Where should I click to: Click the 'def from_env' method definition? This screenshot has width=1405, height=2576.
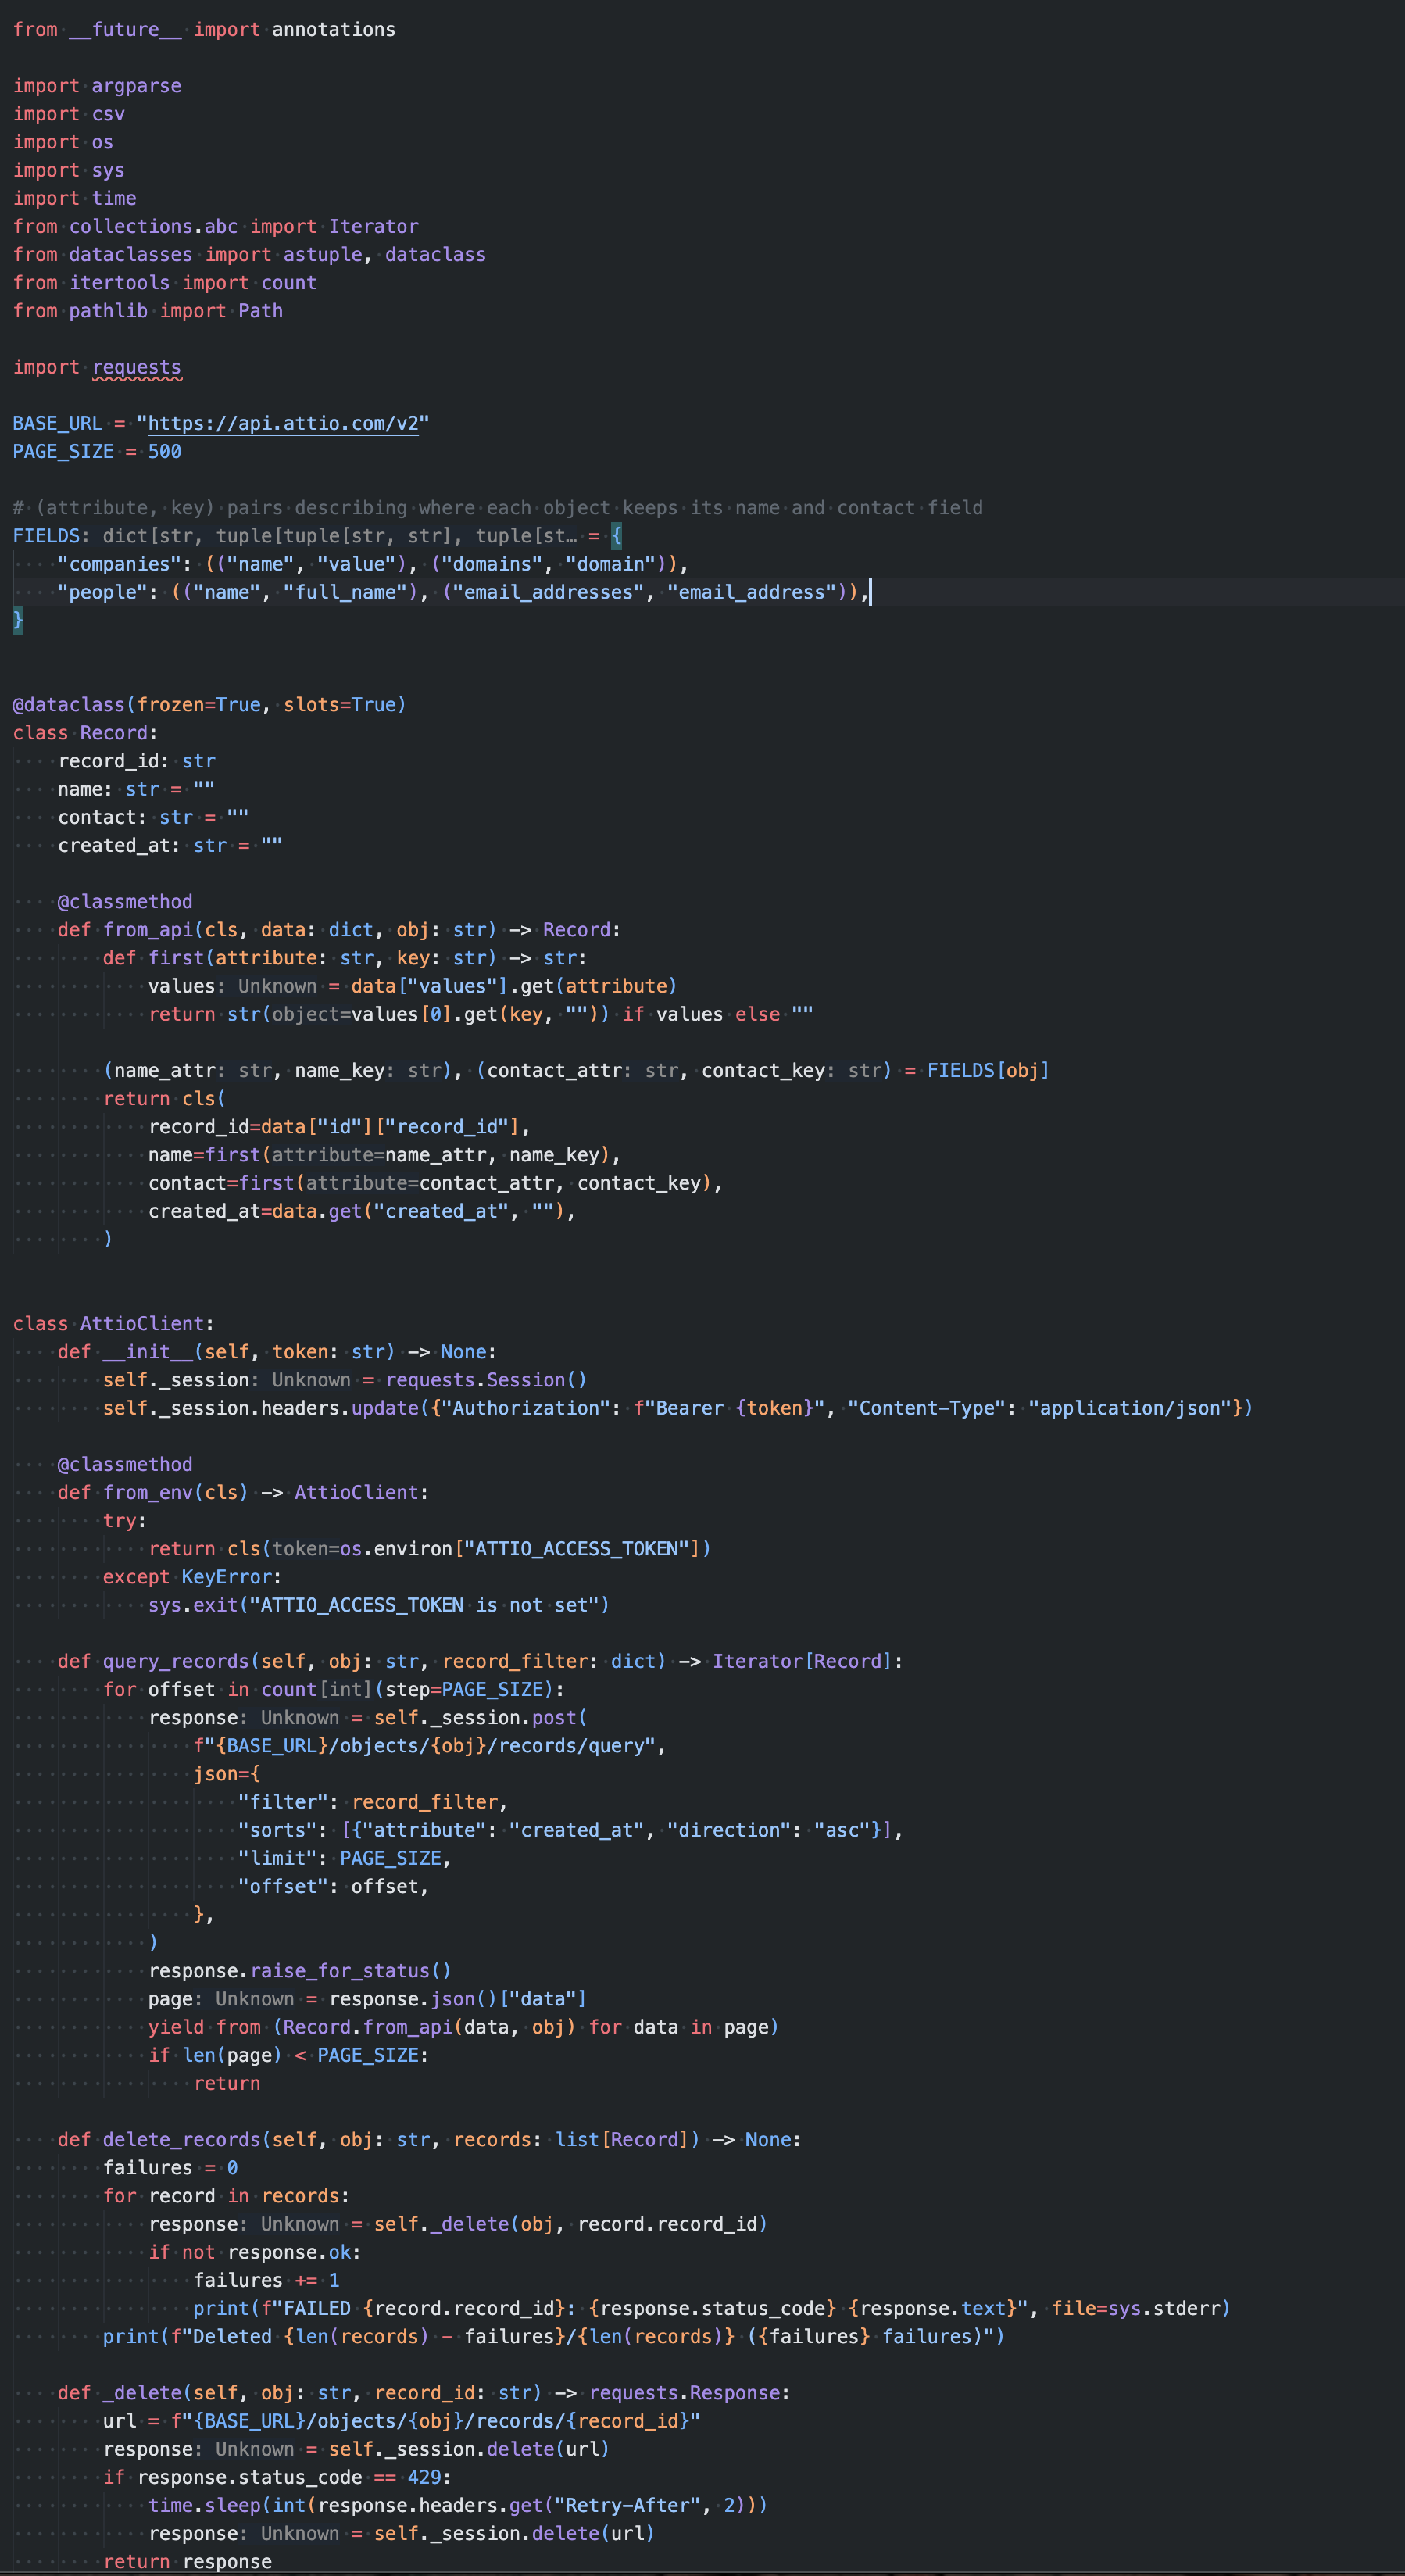coord(243,1491)
